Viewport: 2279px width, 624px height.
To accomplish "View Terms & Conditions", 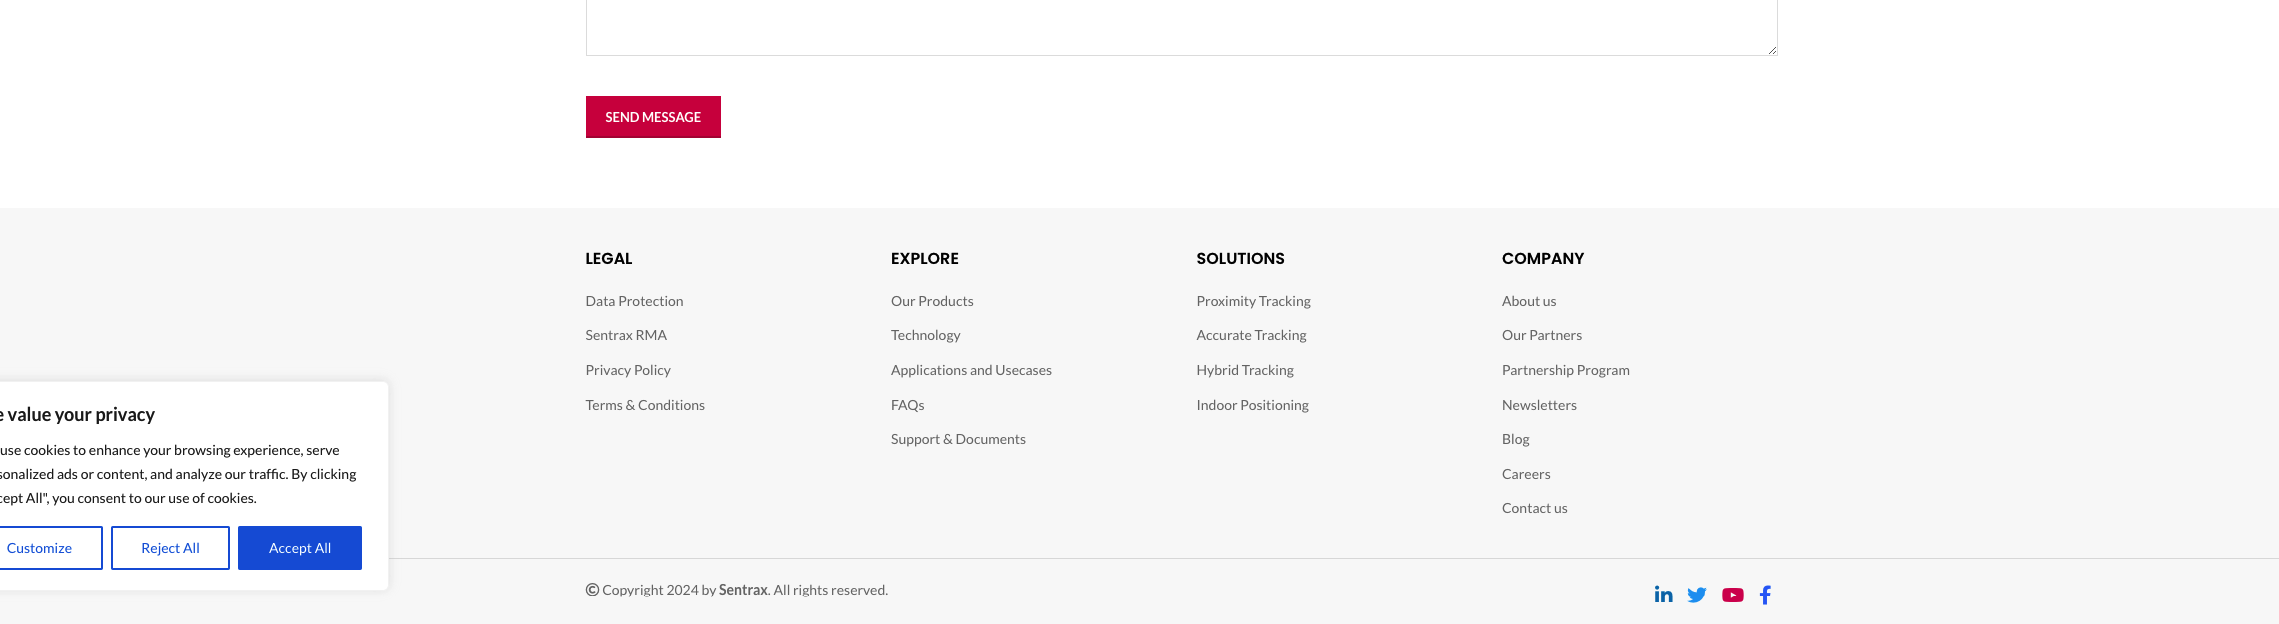I will (x=645, y=405).
